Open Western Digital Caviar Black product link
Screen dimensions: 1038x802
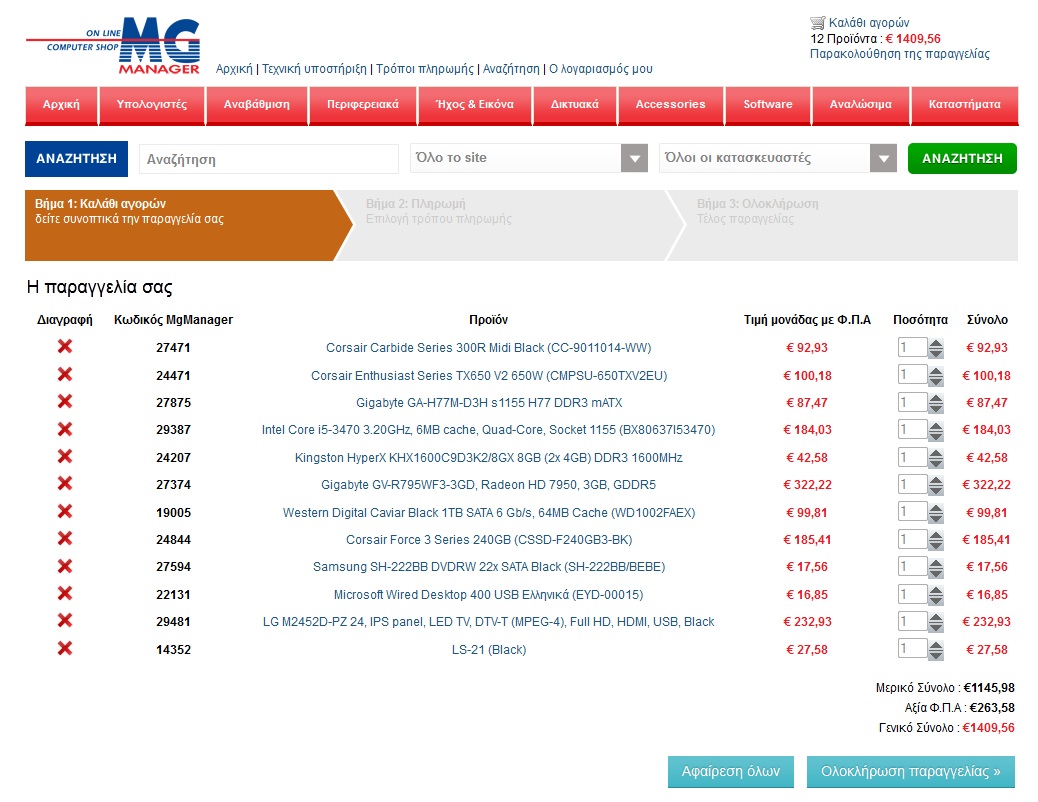pos(489,513)
